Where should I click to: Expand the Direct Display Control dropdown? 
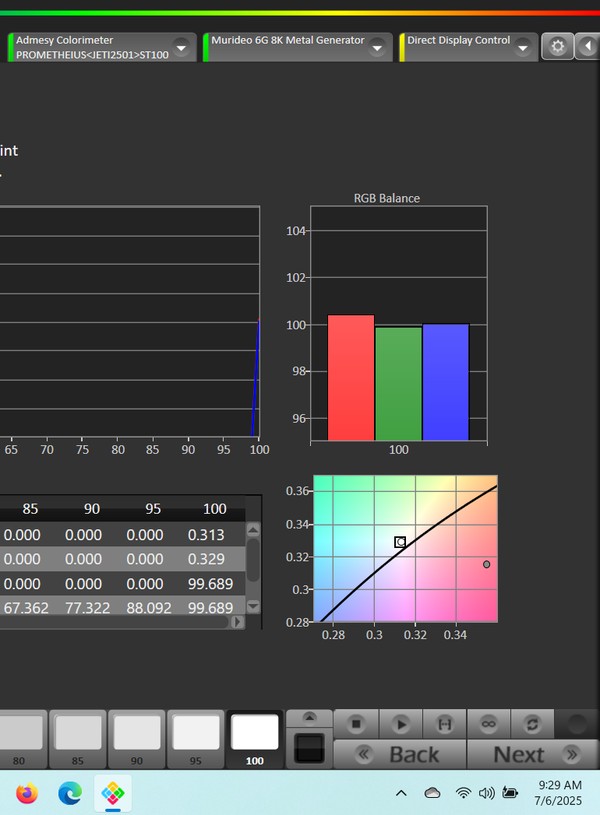click(523, 48)
